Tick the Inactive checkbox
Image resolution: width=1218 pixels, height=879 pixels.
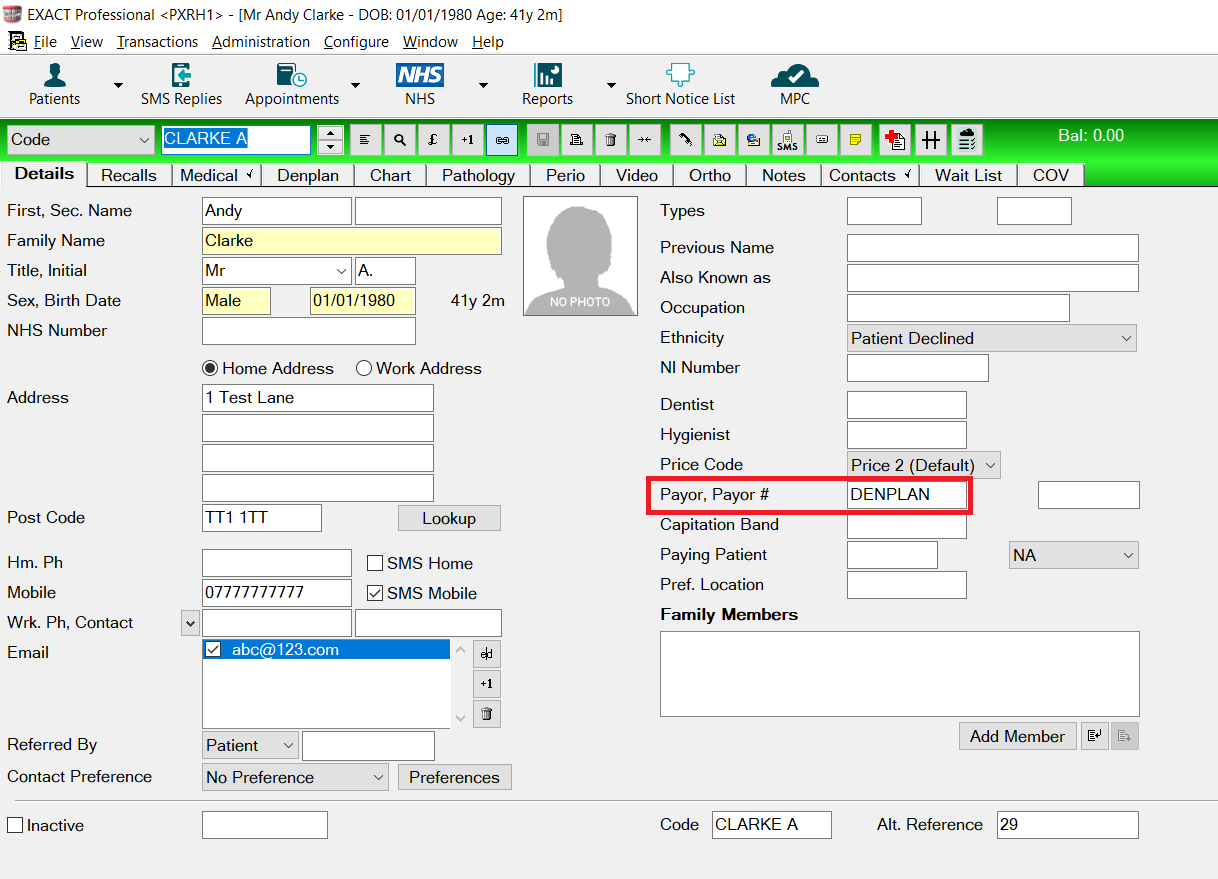pos(15,824)
